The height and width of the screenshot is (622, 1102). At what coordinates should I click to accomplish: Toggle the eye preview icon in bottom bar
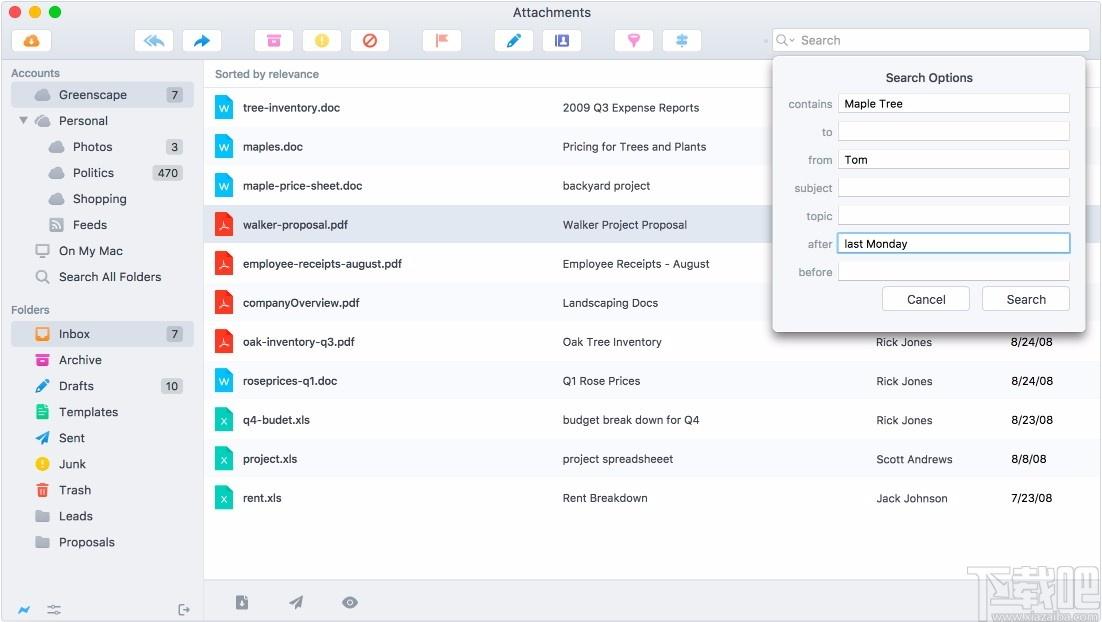[350, 602]
